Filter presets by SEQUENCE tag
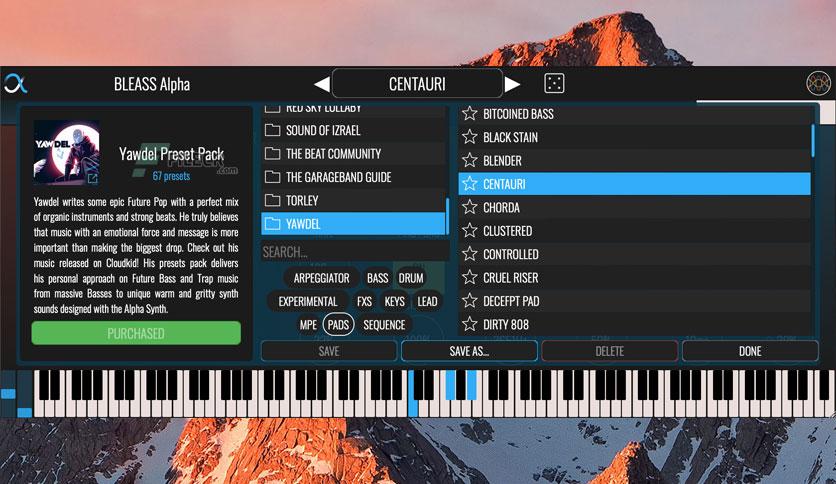Screen dimensions: 836x484 click(384, 325)
